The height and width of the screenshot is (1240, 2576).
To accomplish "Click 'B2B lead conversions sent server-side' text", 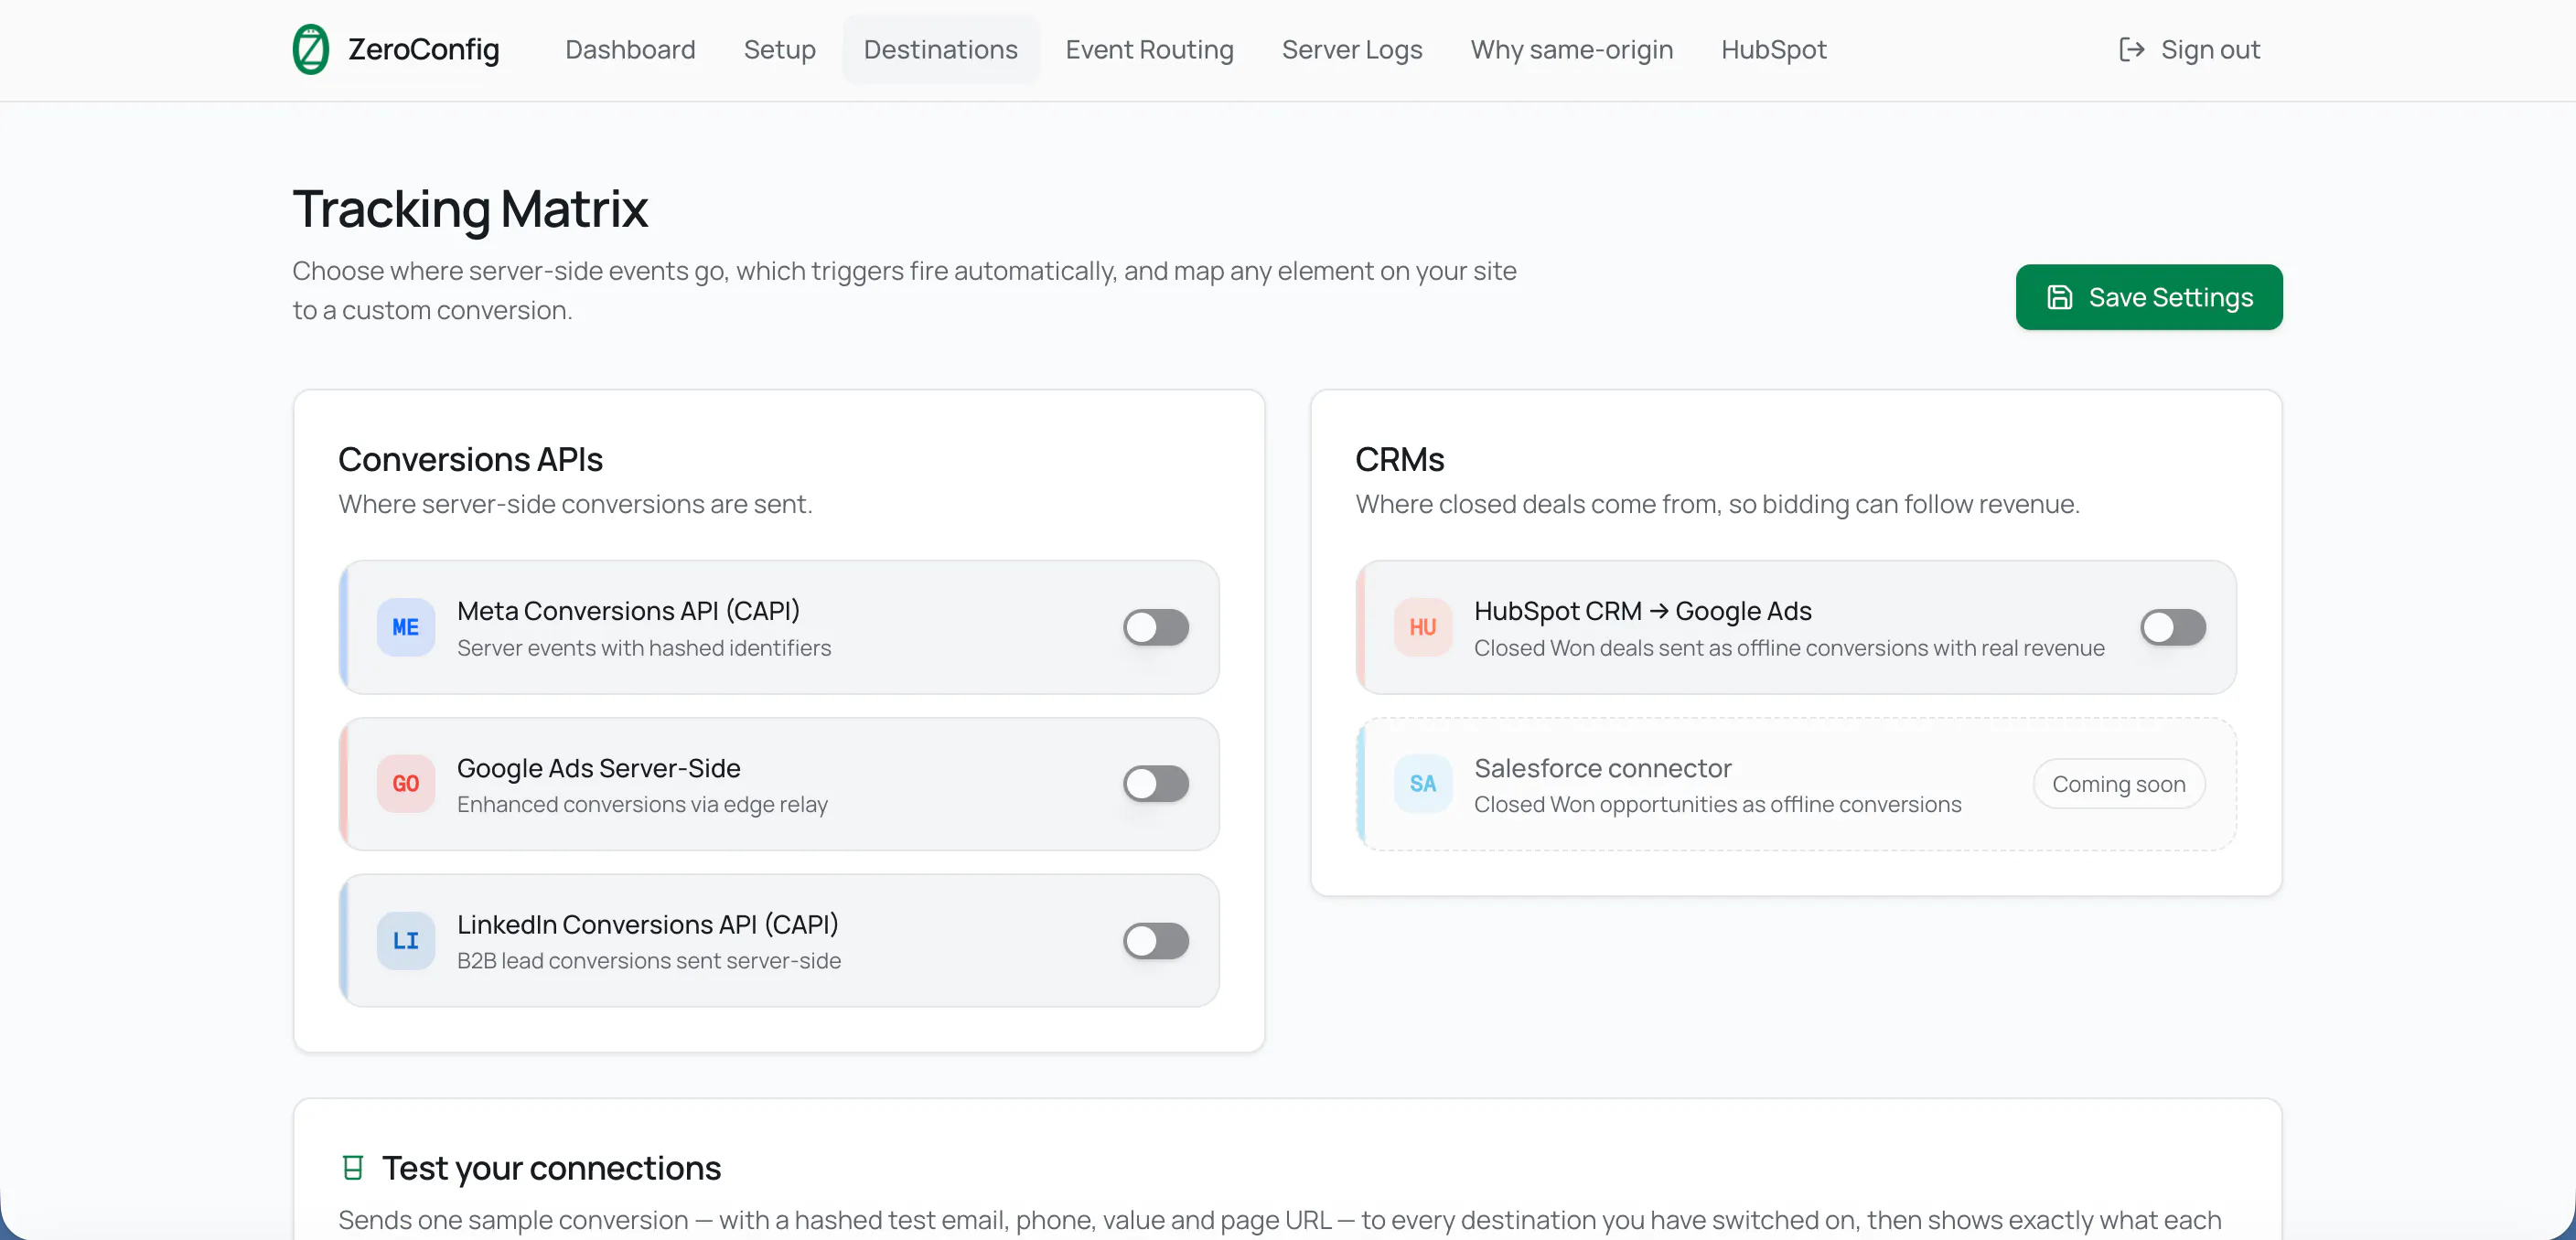I will coord(649,961).
